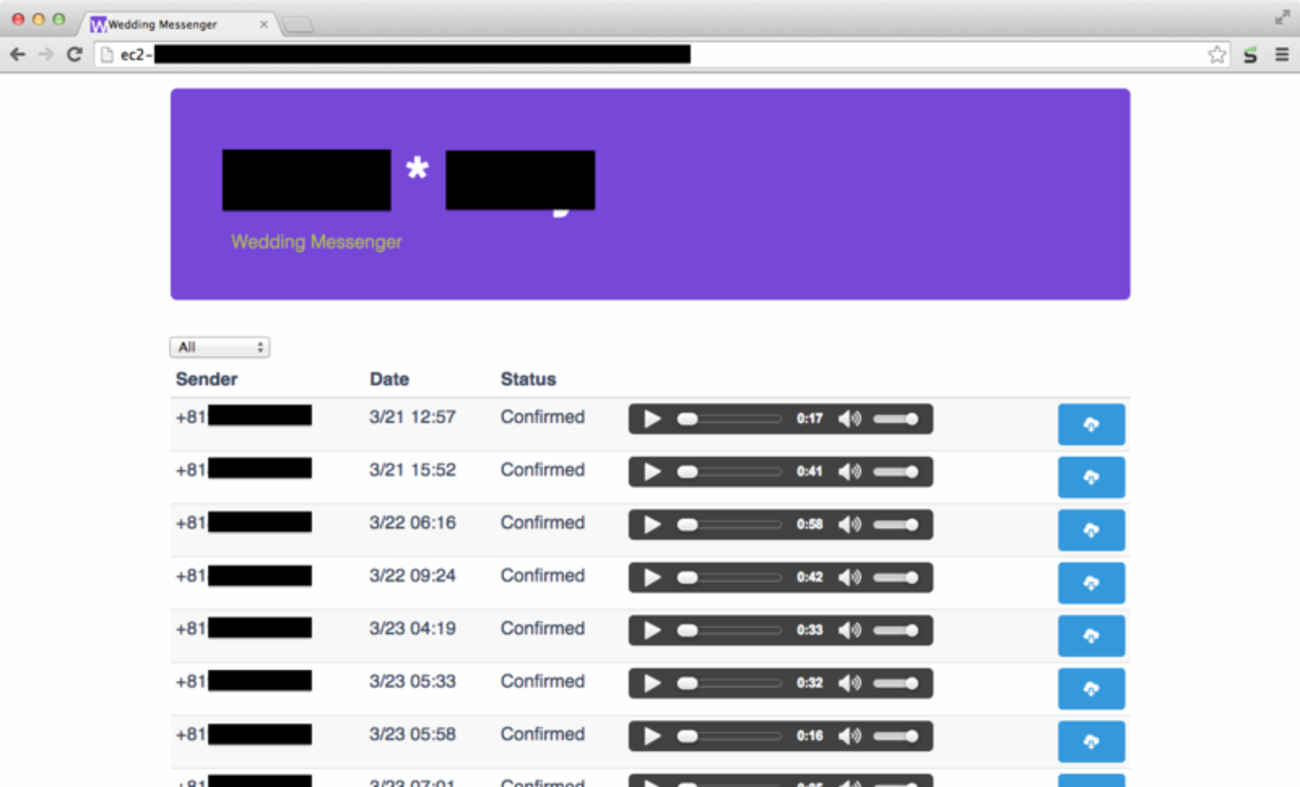The width and height of the screenshot is (1300, 787).
Task: Click the Wedding Messenger subtitle
Action: 316,242
